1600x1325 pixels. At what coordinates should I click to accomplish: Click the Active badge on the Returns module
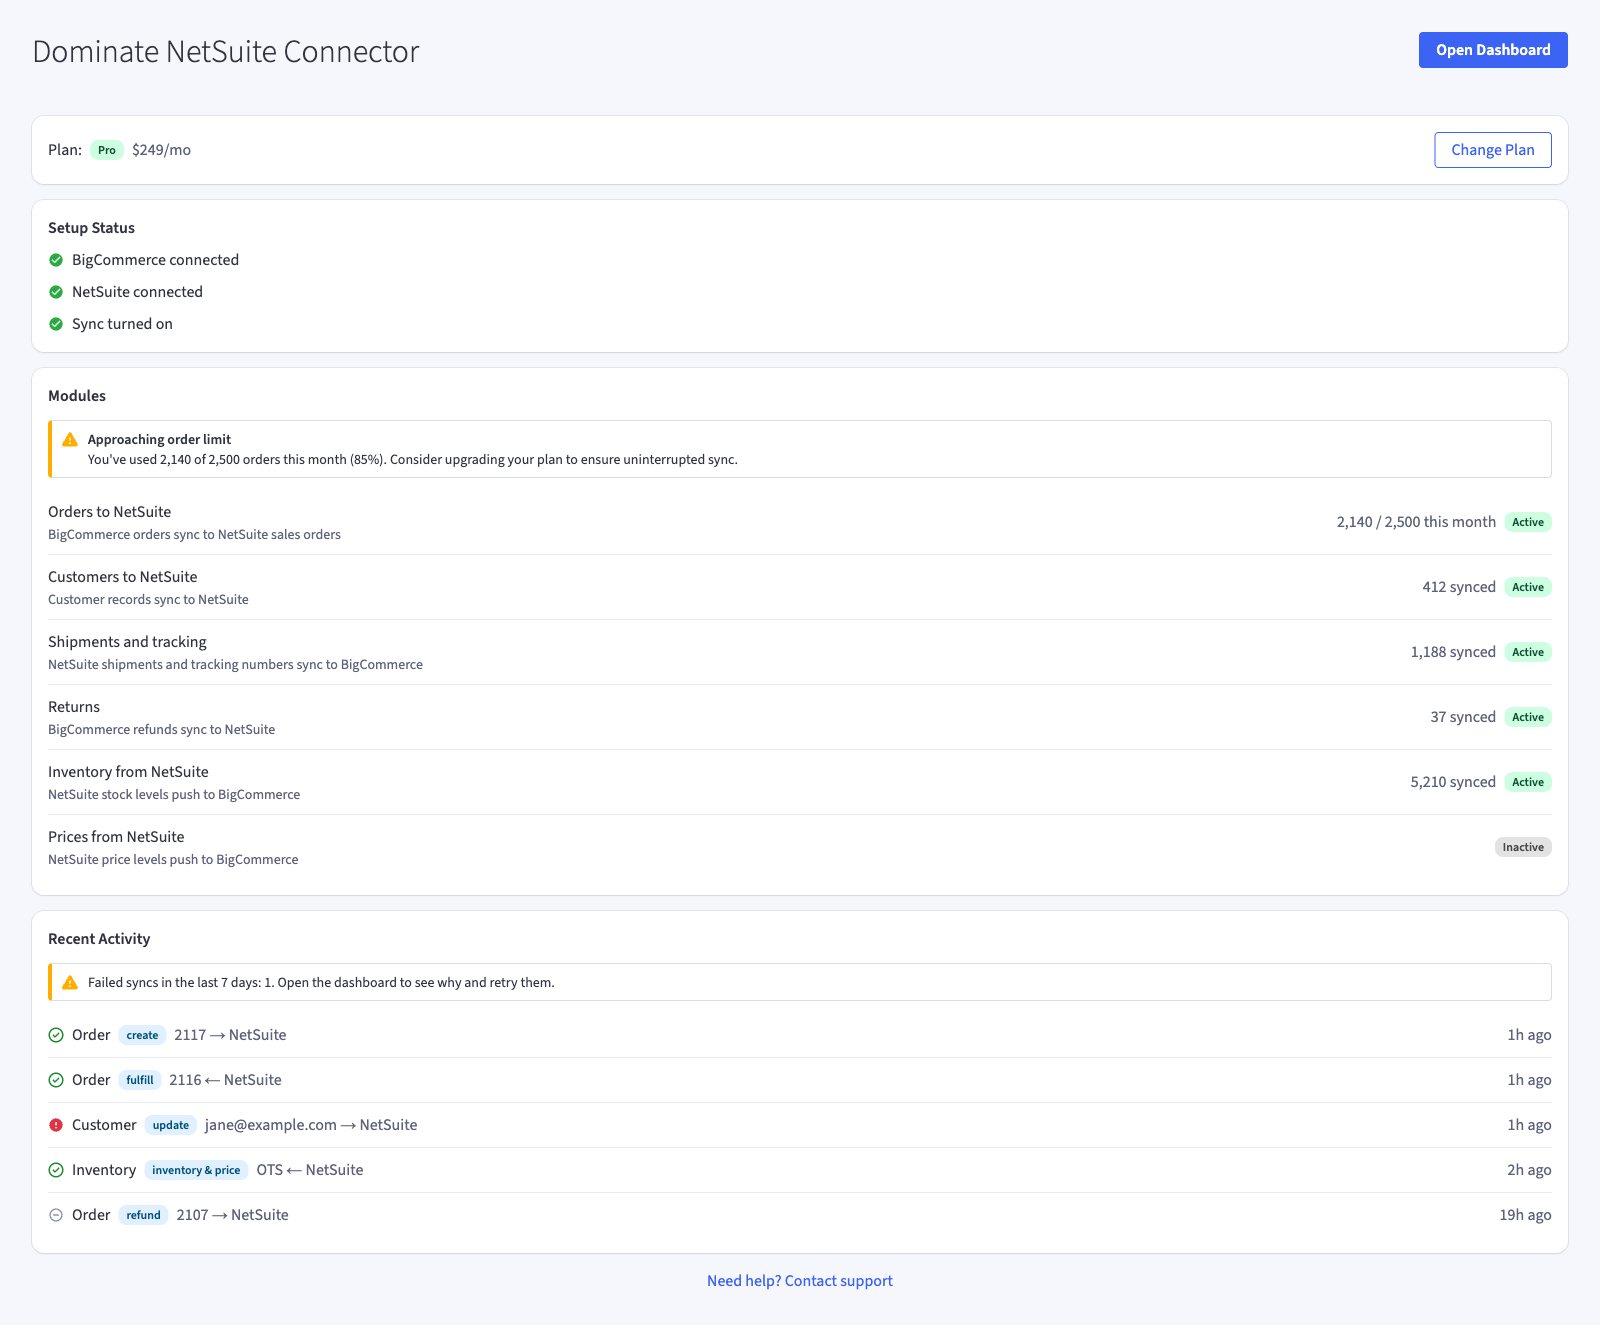[x=1528, y=717]
